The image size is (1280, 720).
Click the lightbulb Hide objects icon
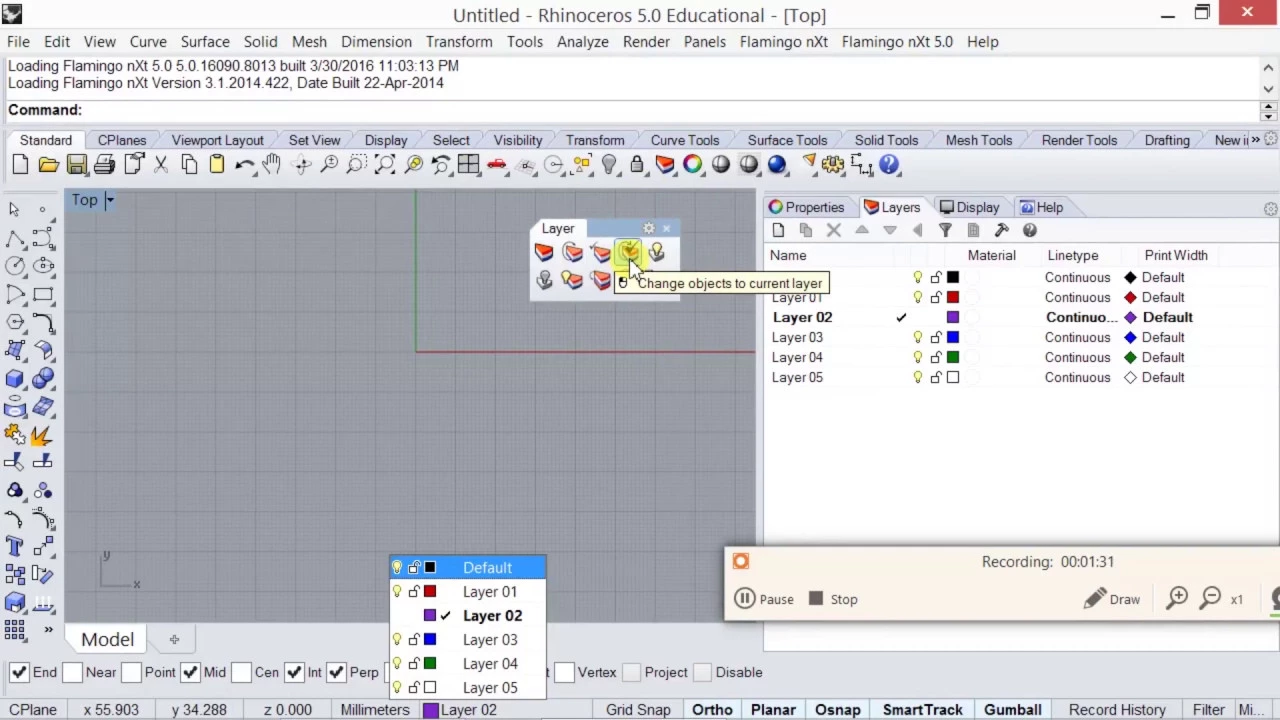(x=609, y=165)
